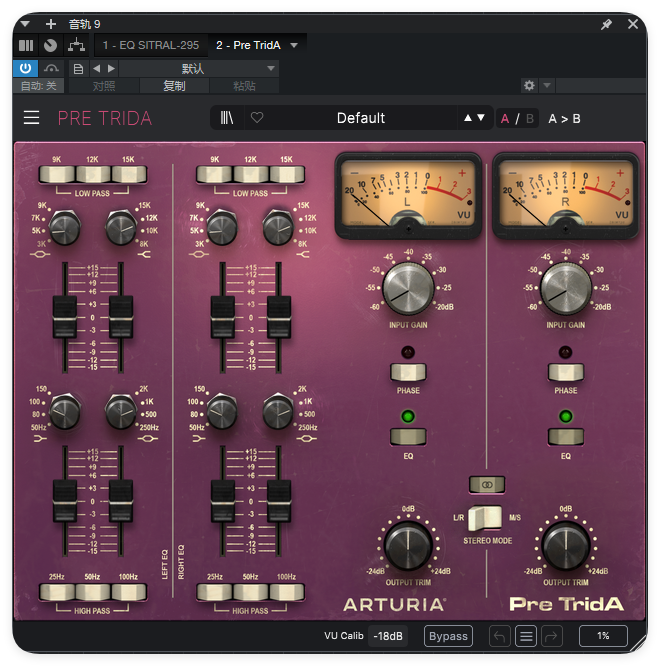Undo last change with undo arrow
The height and width of the screenshot is (666, 660).
[499, 636]
